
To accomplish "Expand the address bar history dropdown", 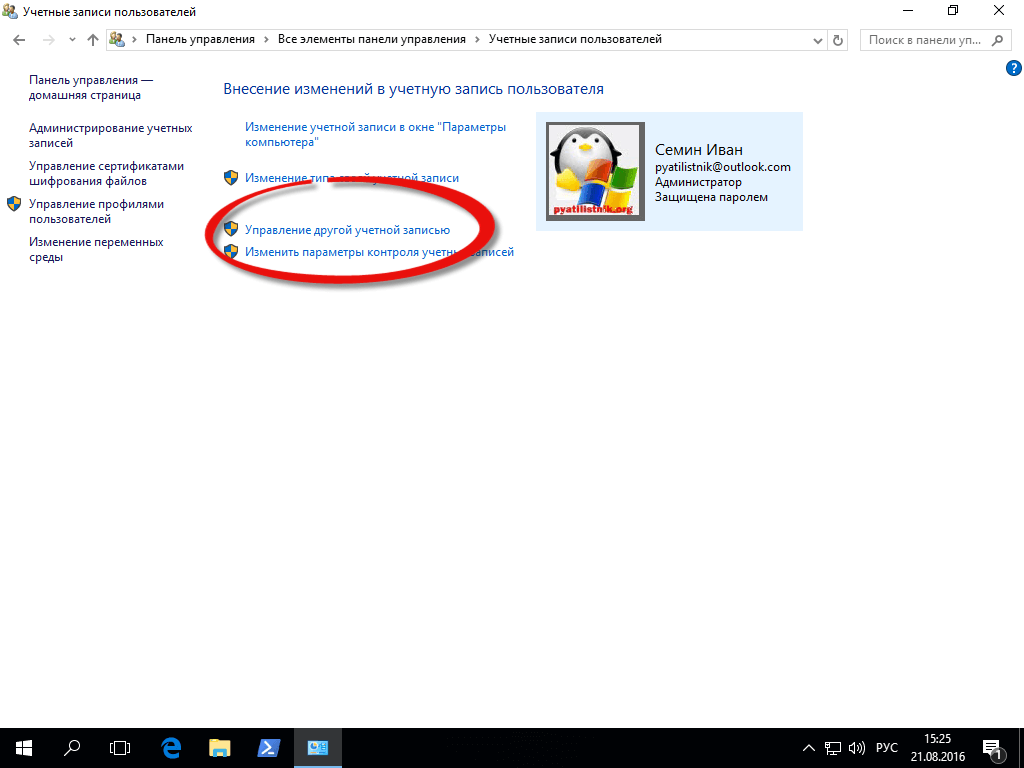I will (x=816, y=40).
